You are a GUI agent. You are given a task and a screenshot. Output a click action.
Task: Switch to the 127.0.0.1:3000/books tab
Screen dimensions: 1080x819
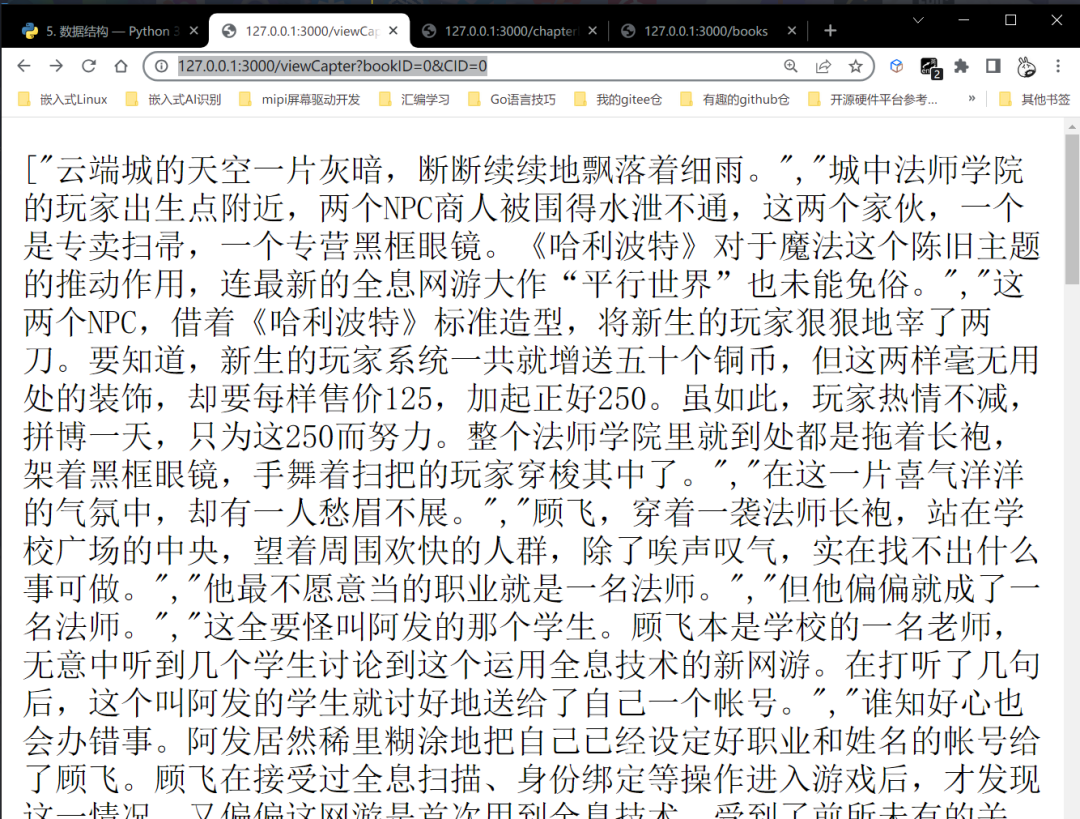709,31
